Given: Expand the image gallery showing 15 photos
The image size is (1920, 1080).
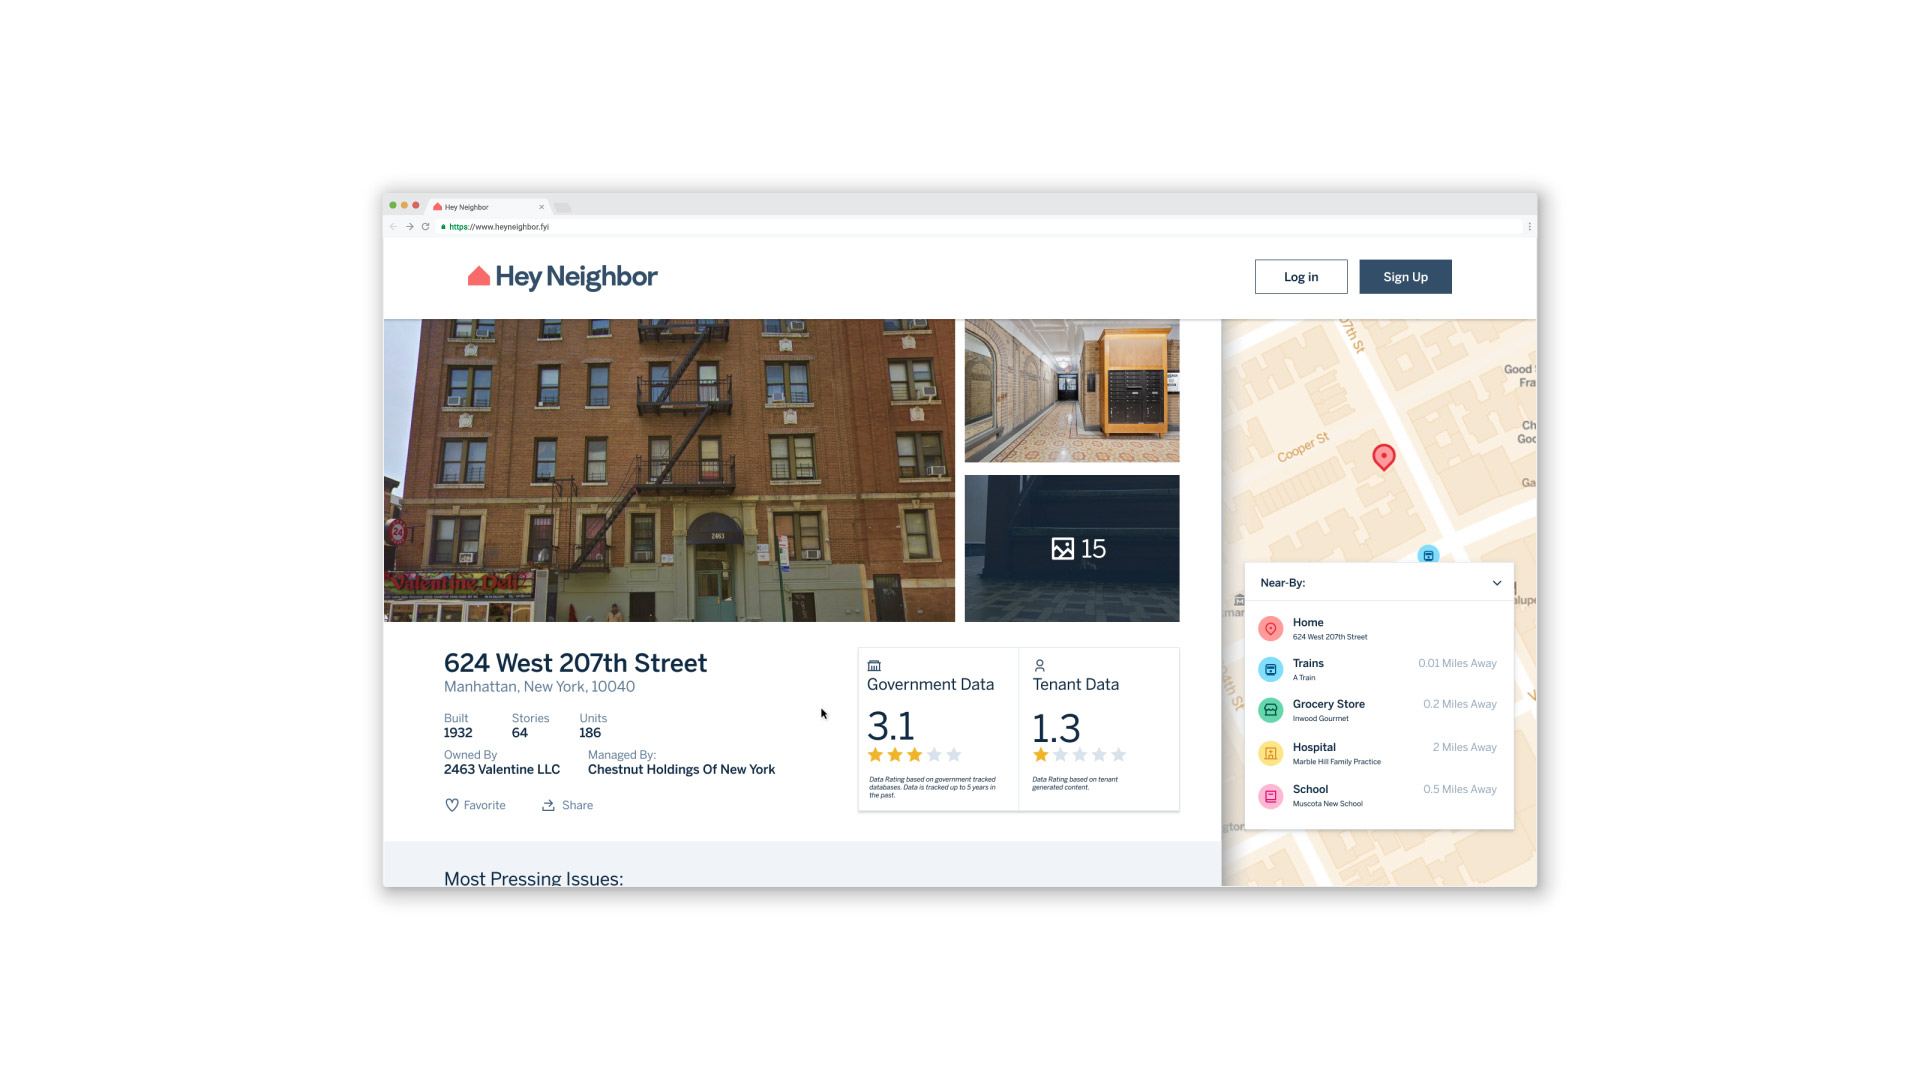Looking at the screenshot, I should pos(1075,549).
